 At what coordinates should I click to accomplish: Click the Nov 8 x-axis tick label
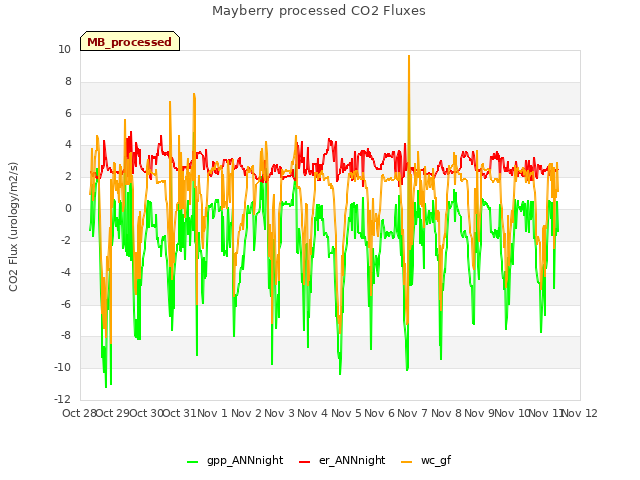pos(446,413)
